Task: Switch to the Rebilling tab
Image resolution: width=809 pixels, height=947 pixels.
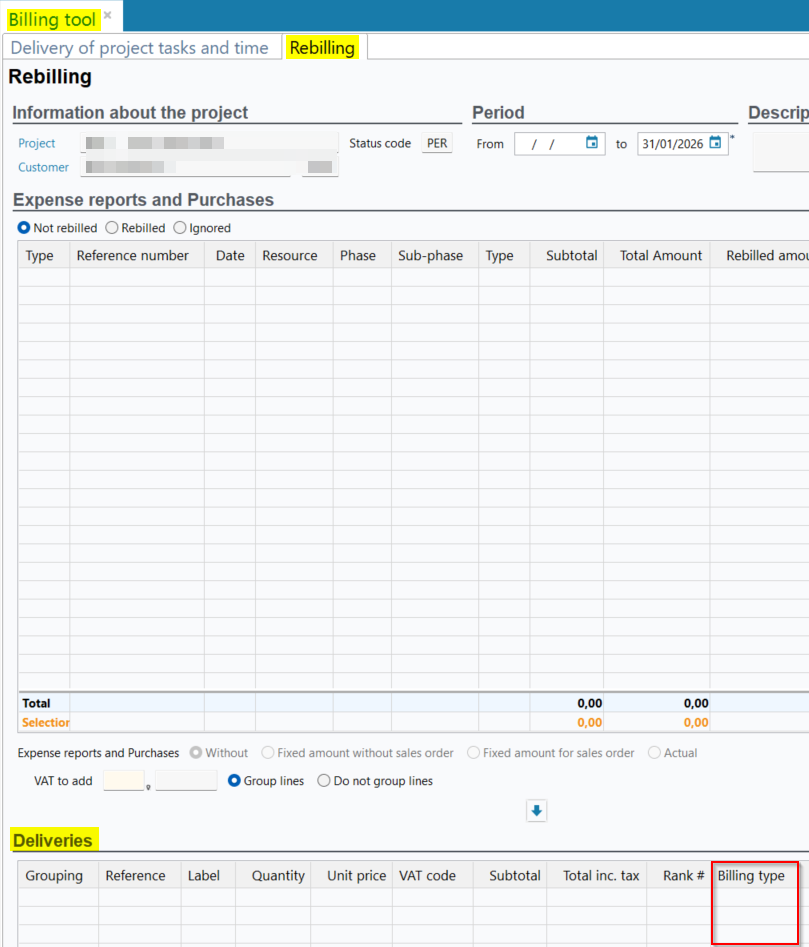Action: (x=322, y=48)
